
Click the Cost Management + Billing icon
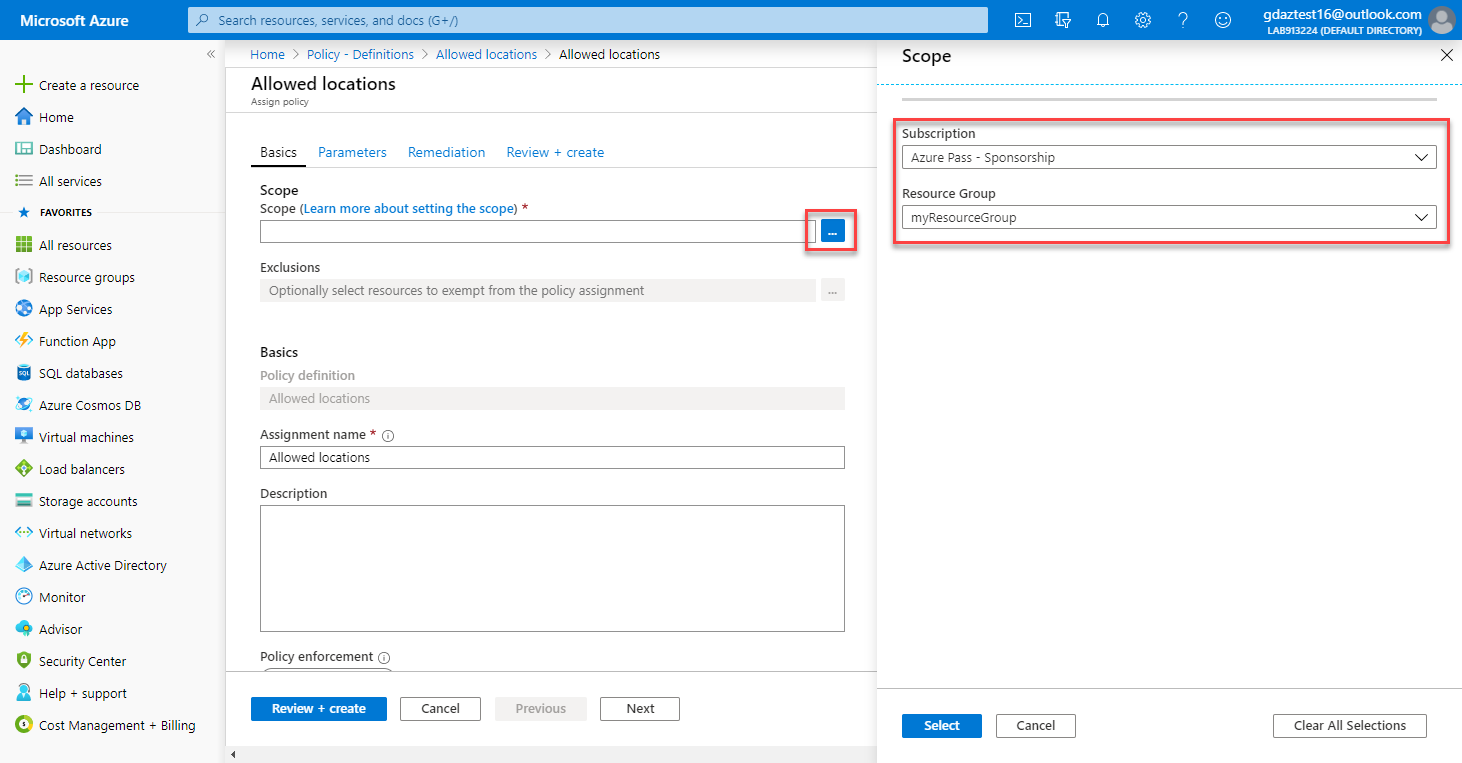pos(24,725)
